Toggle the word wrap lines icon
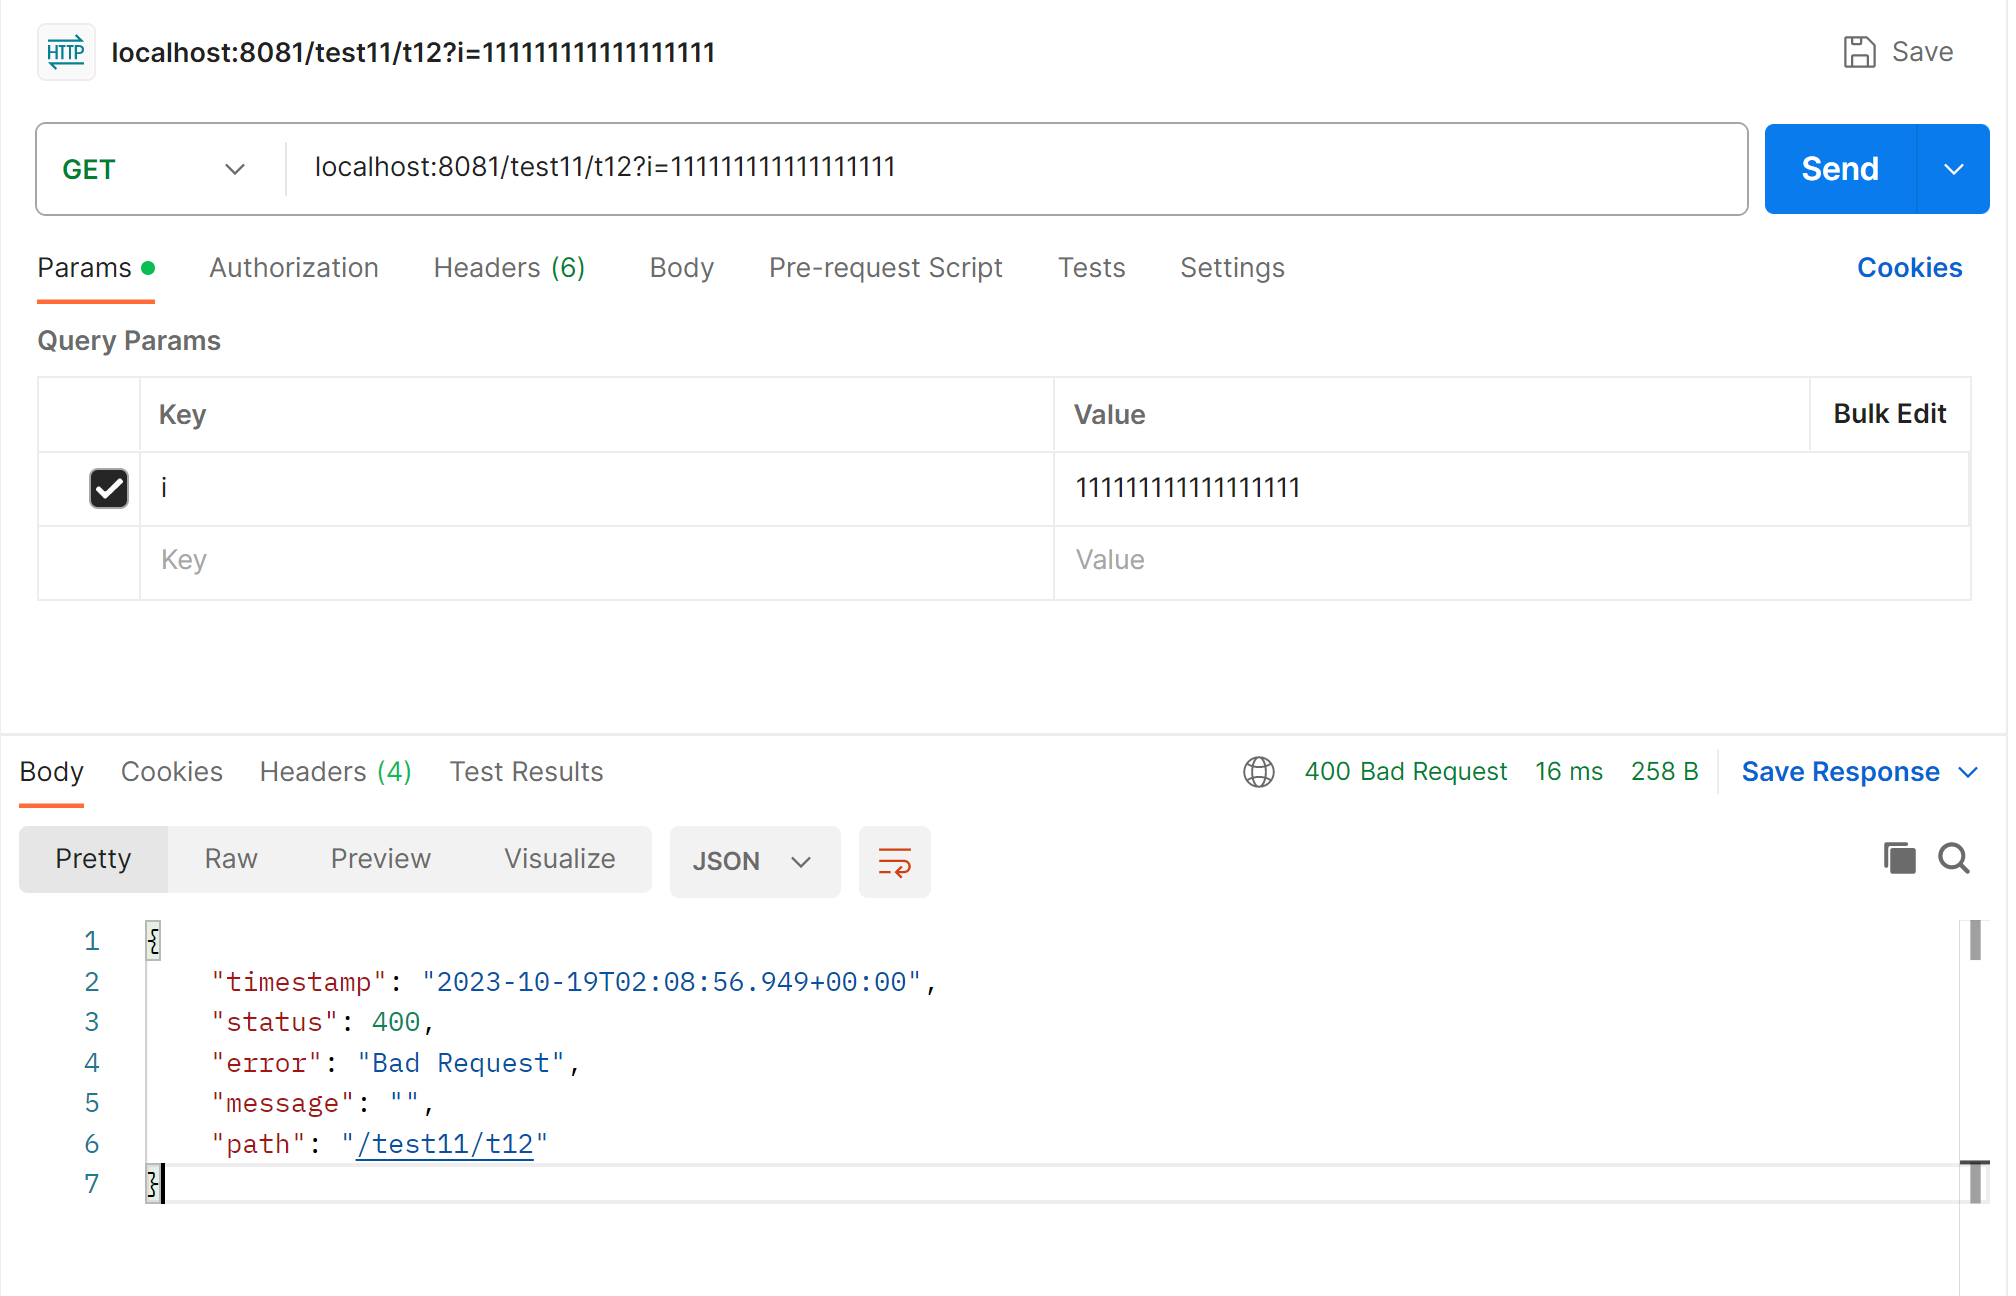Image resolution: width=2016 pixels, height=1296 pixels. [x=894, y=861]
